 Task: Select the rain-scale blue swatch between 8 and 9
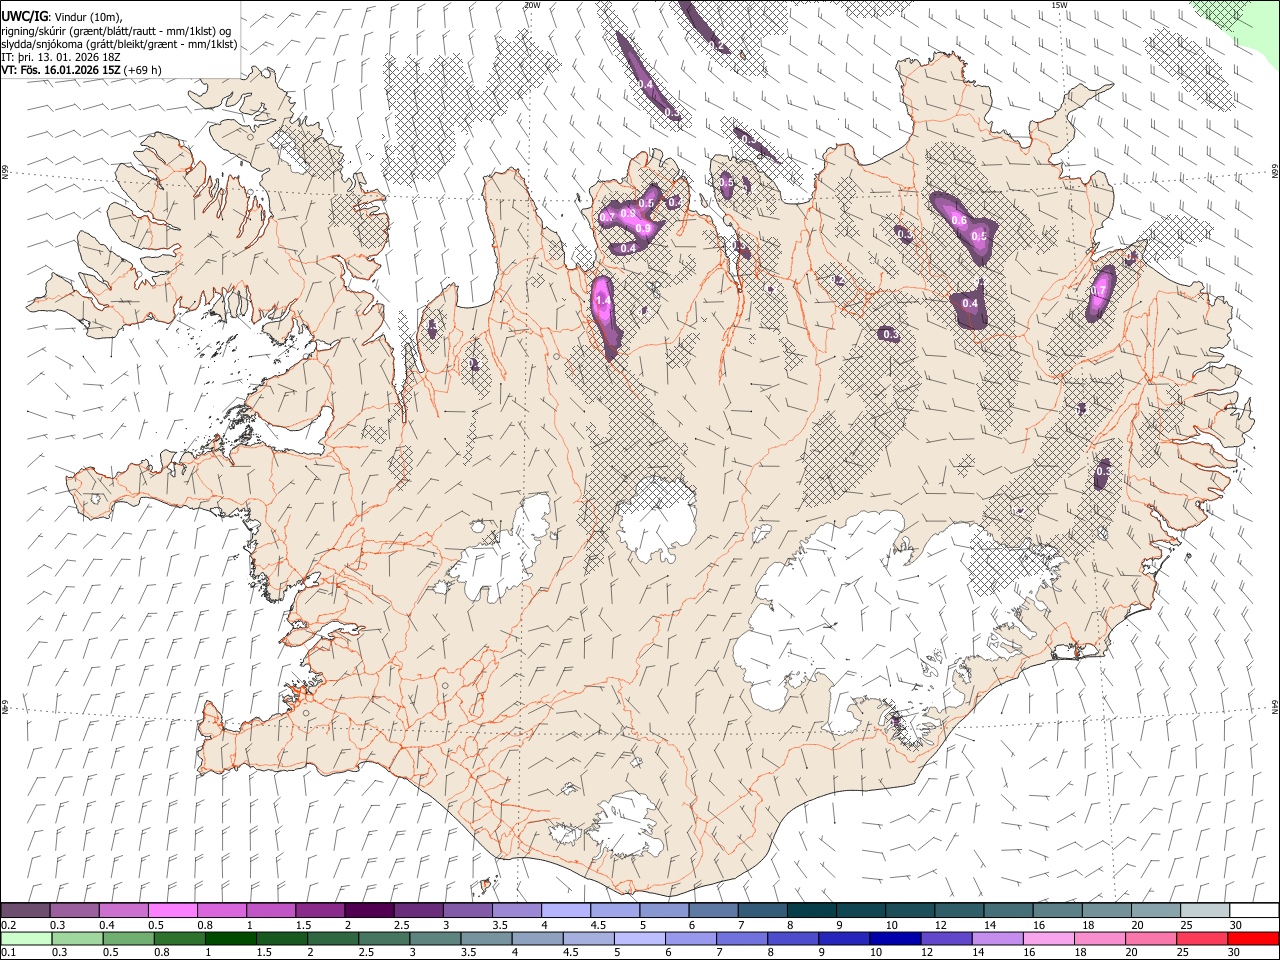pyautogui.click(x=792, y=938)
